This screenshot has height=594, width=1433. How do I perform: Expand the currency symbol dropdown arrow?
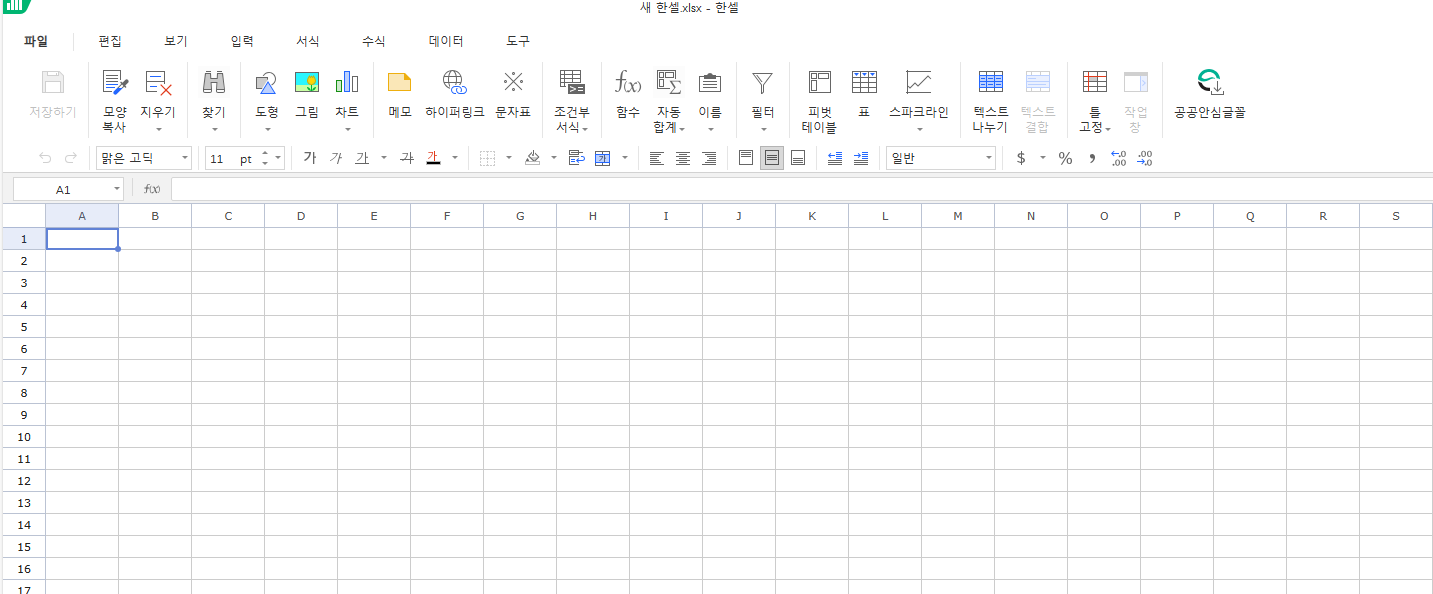click(1042, 158)
